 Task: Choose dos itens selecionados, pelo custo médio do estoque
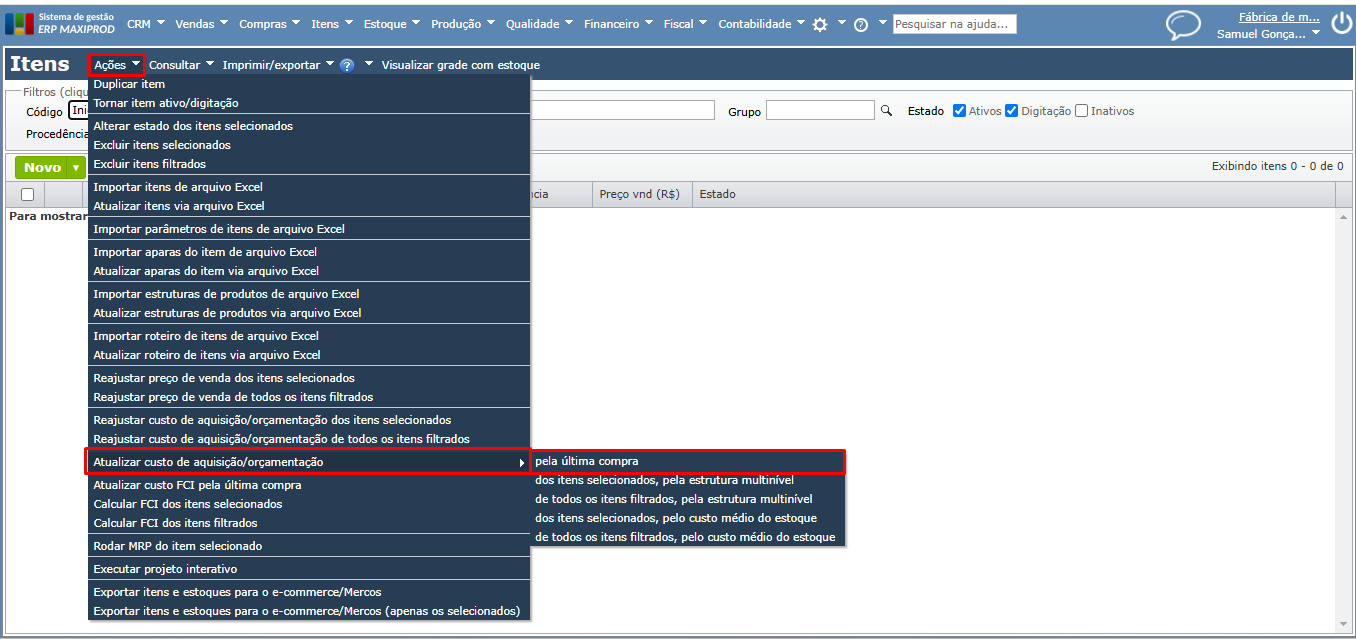tap(688, 518)
